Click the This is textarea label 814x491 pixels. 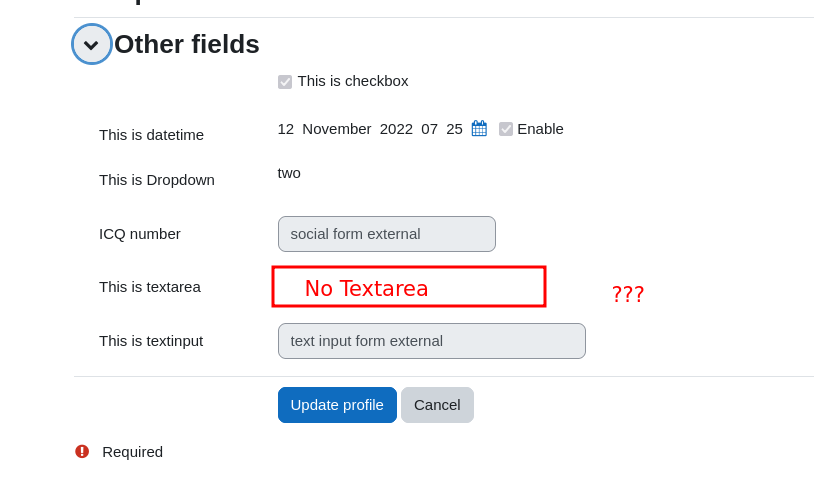[150, 287]
